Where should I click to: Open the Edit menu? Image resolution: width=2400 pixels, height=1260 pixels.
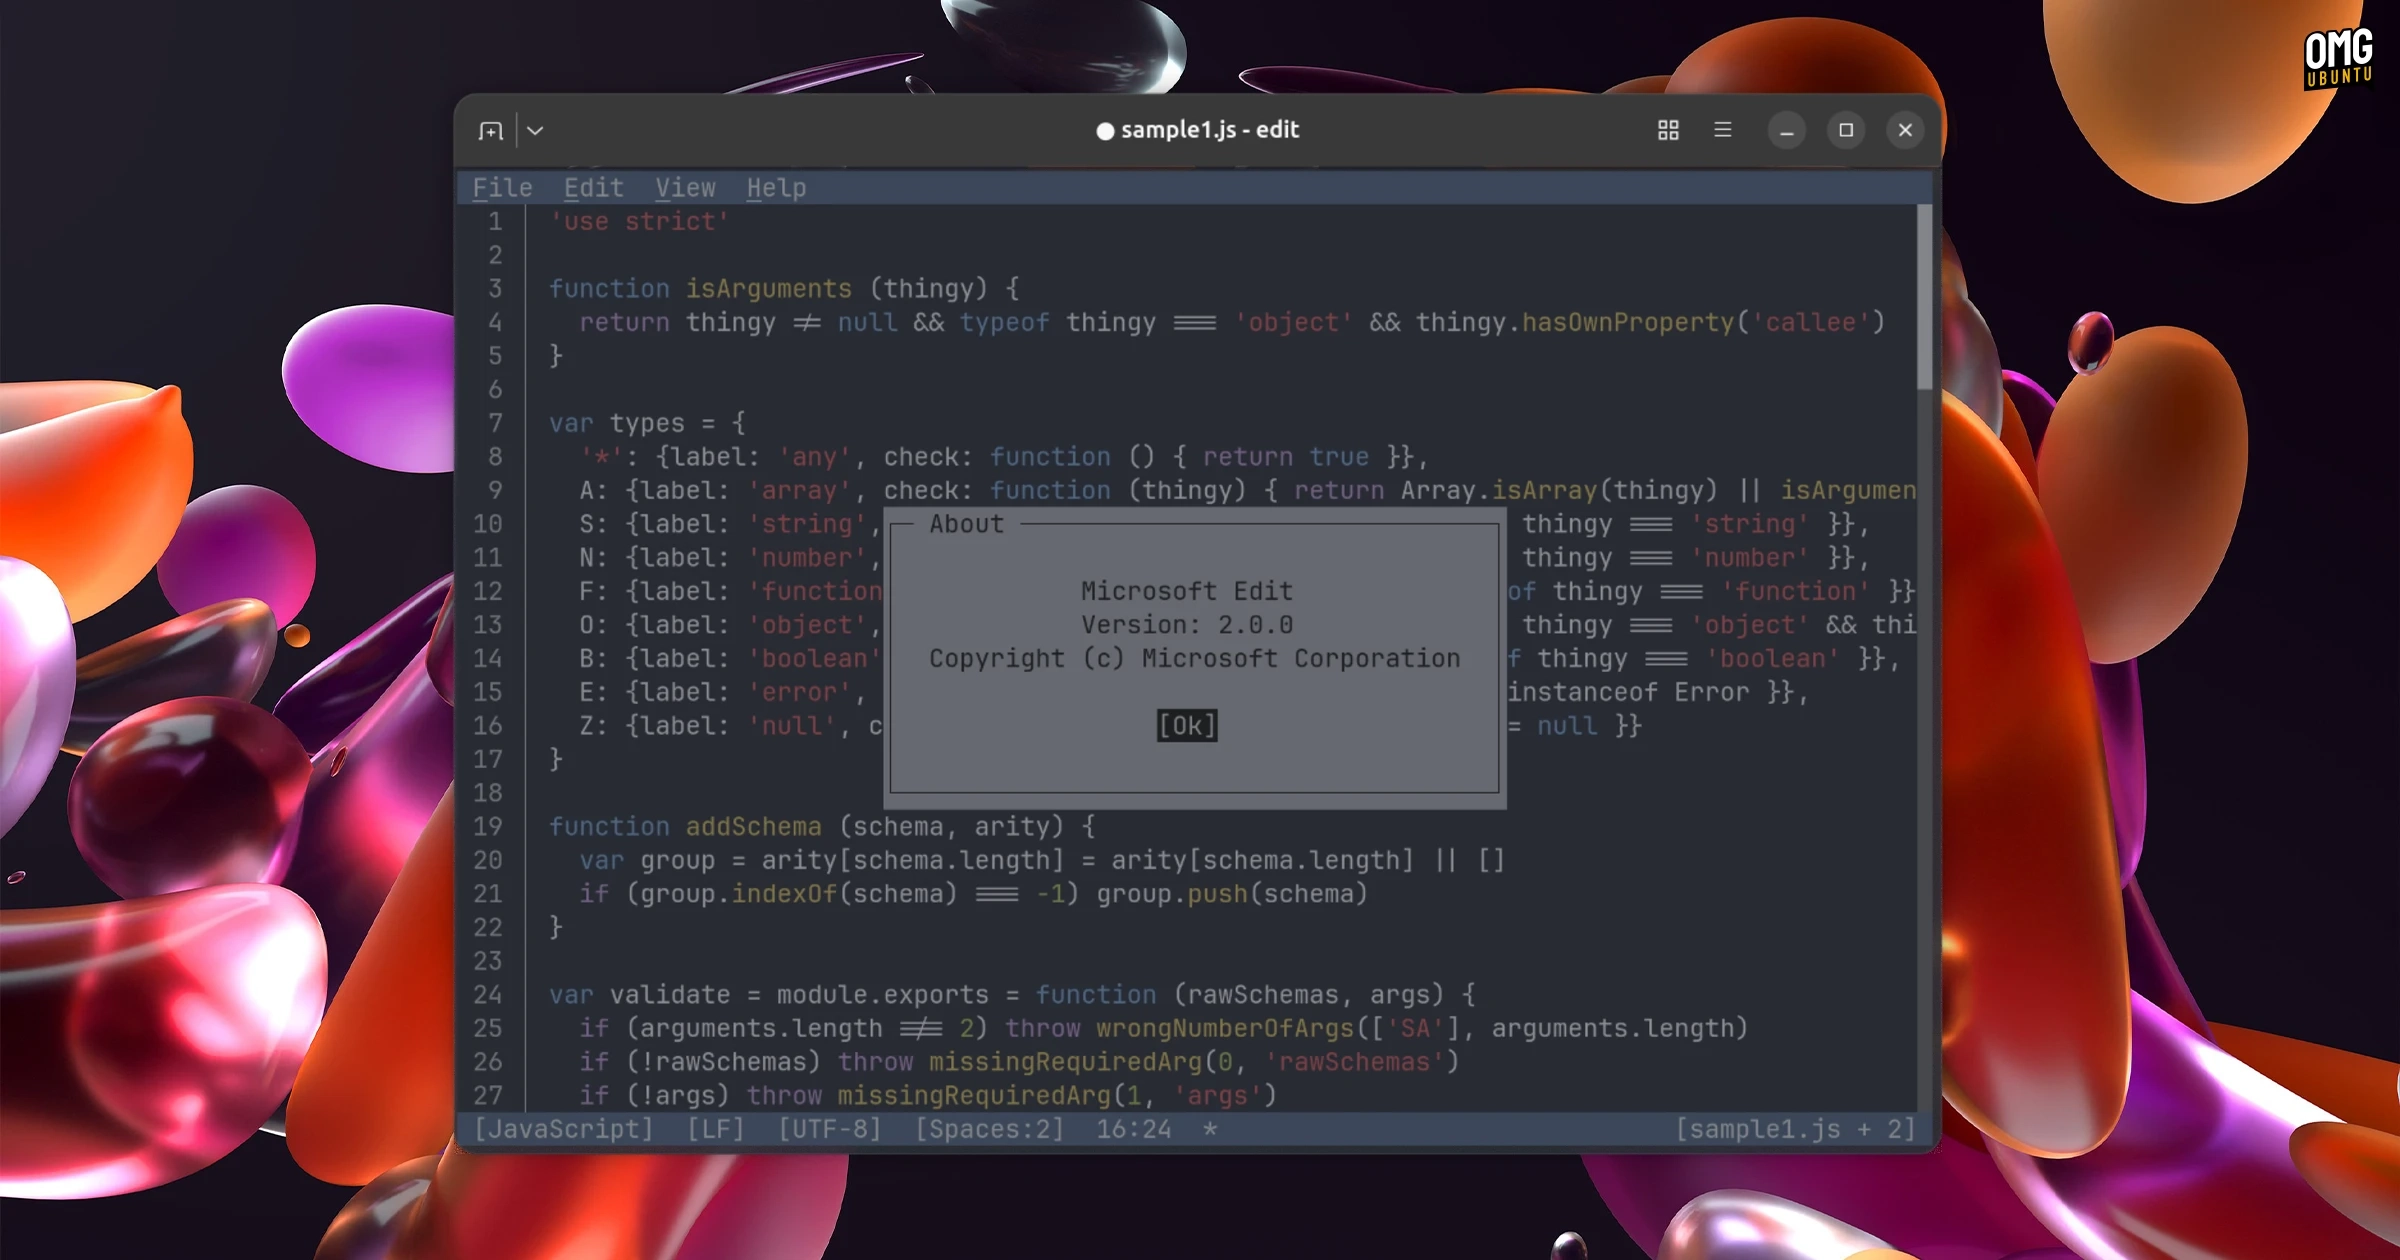[594, 188]
